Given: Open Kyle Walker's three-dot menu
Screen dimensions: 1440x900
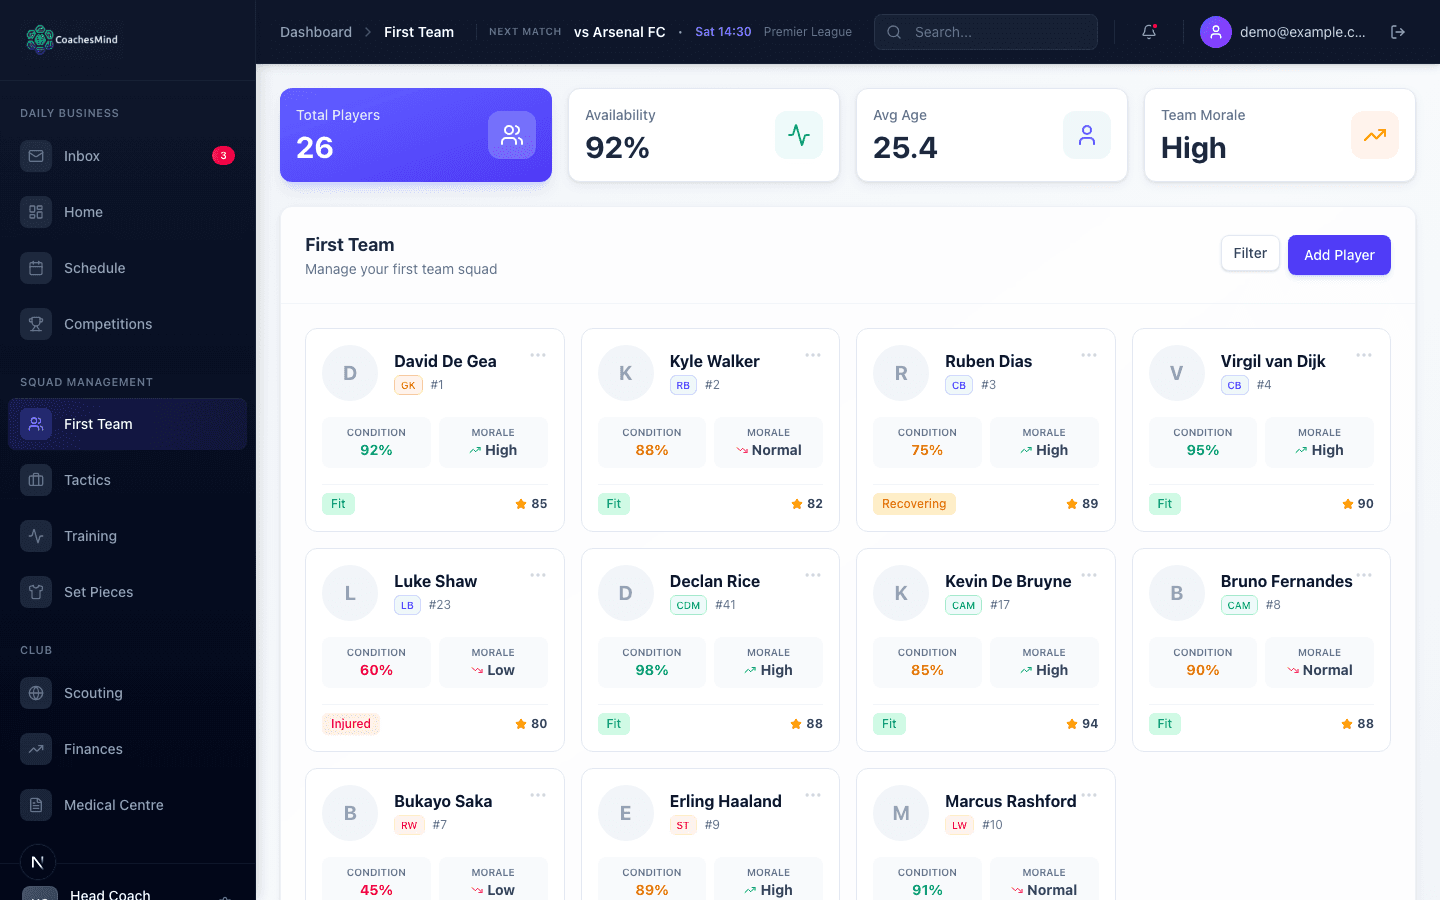Looking at the screenshot, I should (813, 355).
